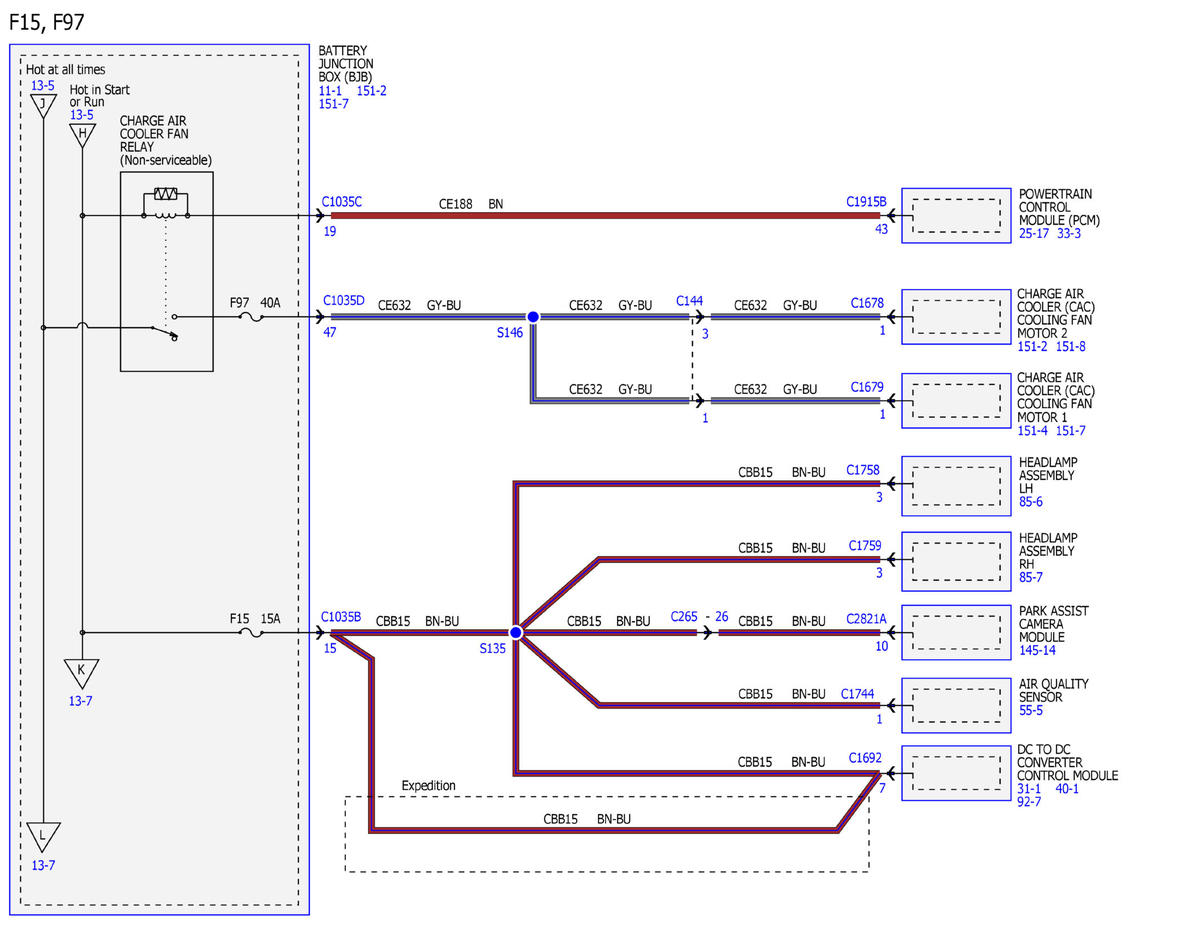Select the L off-page connector triangle
1200x927 pixels.
(43, 836)
